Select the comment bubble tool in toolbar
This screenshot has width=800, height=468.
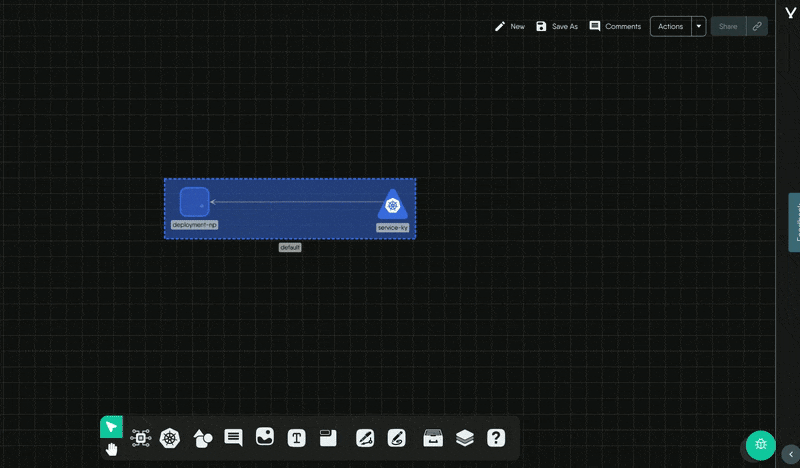(x=233, y=437)
